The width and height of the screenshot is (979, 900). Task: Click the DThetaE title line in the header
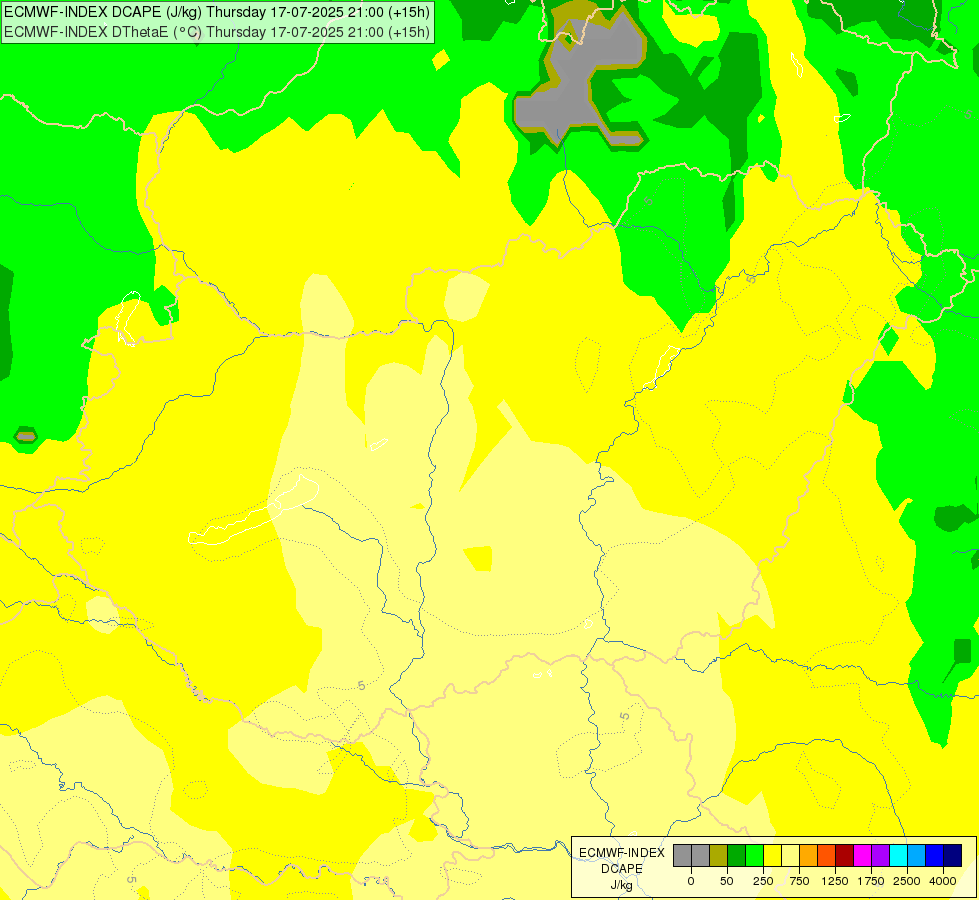[x=217, y=32]
